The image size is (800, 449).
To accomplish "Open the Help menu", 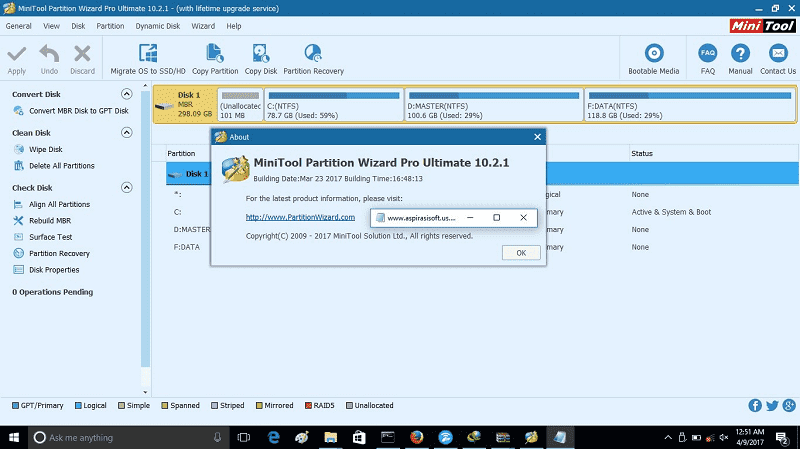I will [x=234, y=26].
